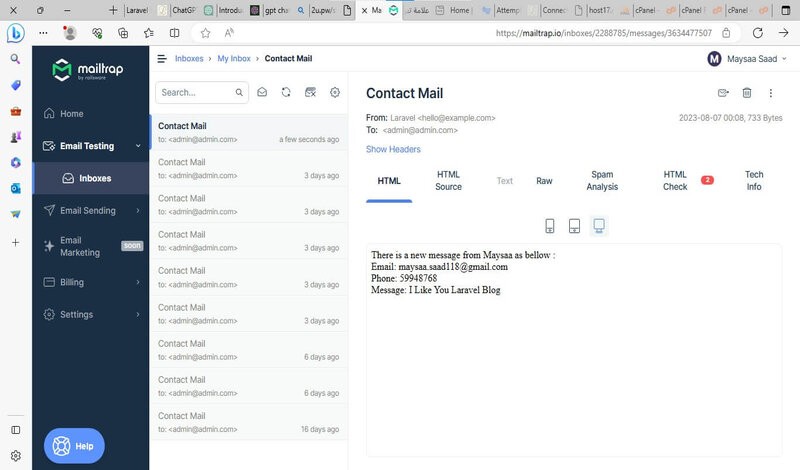Expand the Settings sidebar menu
The width and height of the screenshot is (800, 470).
coord(90,314)
